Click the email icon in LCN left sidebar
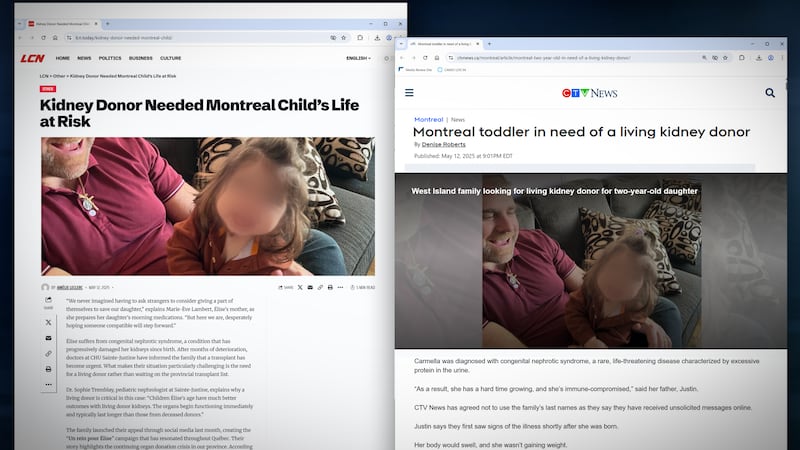 click(48, 337)
